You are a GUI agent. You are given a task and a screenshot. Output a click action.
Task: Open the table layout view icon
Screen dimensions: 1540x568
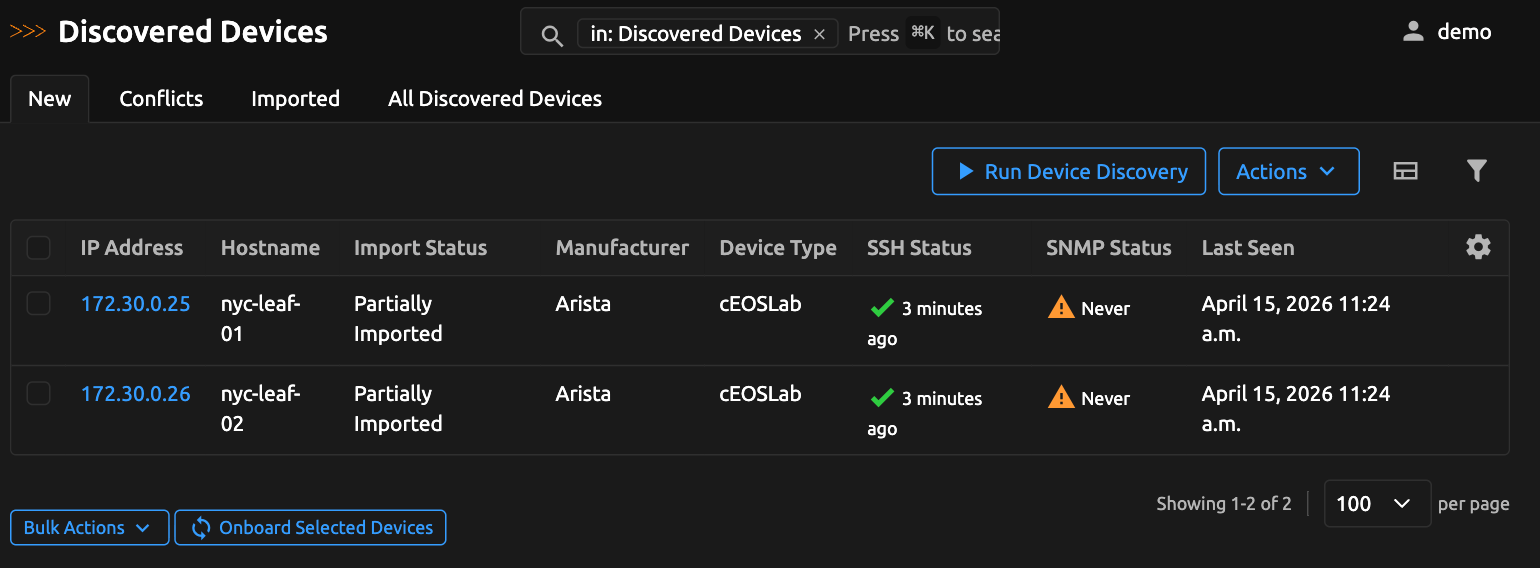(1405, 171)
